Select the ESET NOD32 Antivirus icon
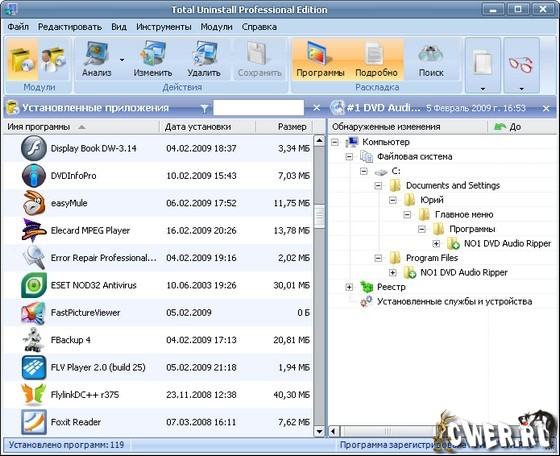The height and width of the screenshot is (456, 560). click(x=34, y=285)
